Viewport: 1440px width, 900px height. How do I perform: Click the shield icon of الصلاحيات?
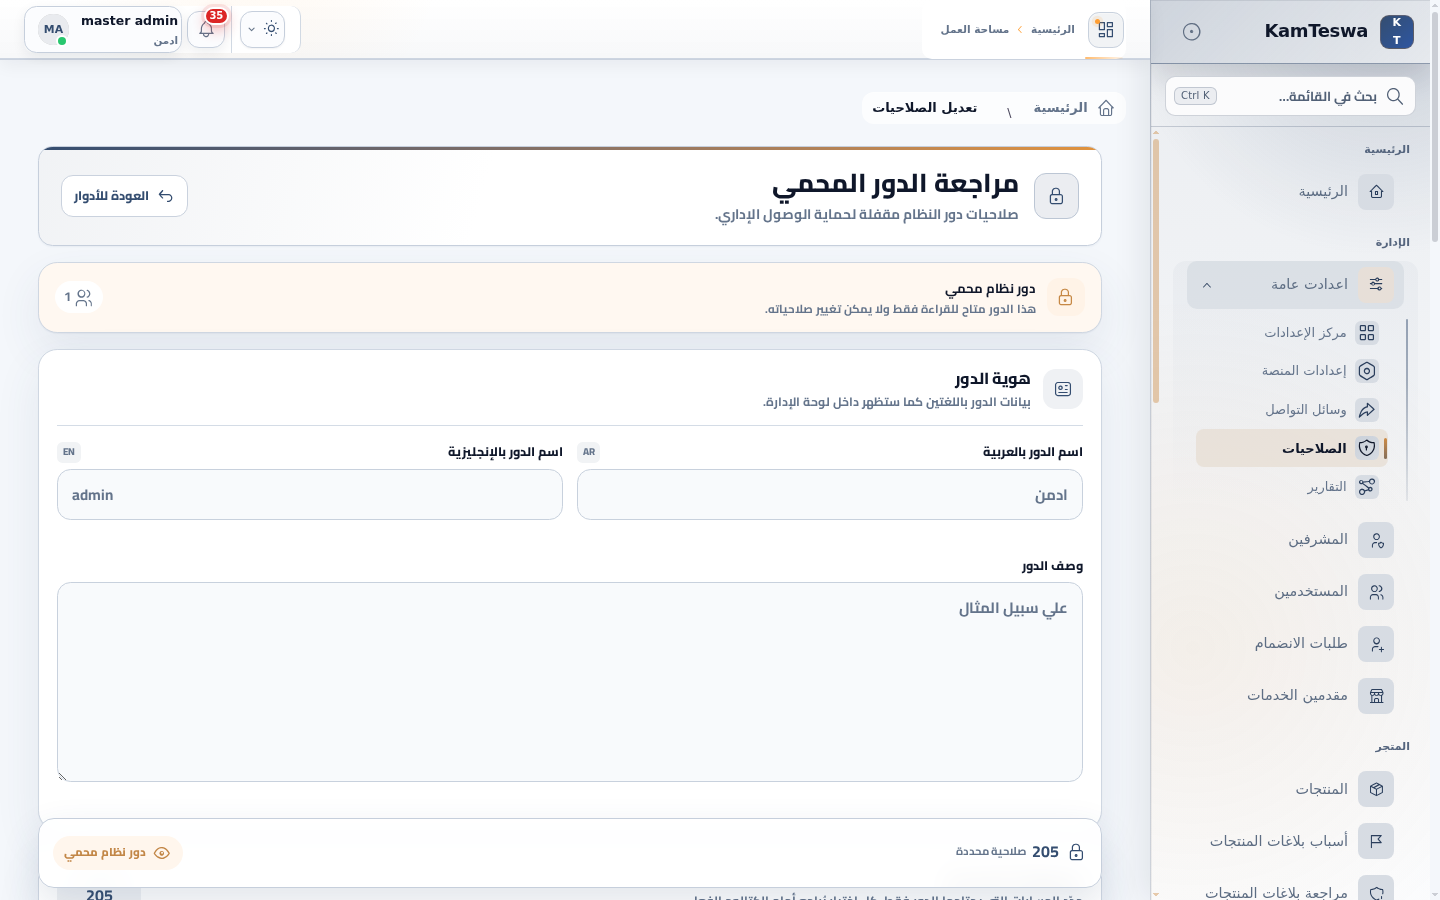(1367, 448)
